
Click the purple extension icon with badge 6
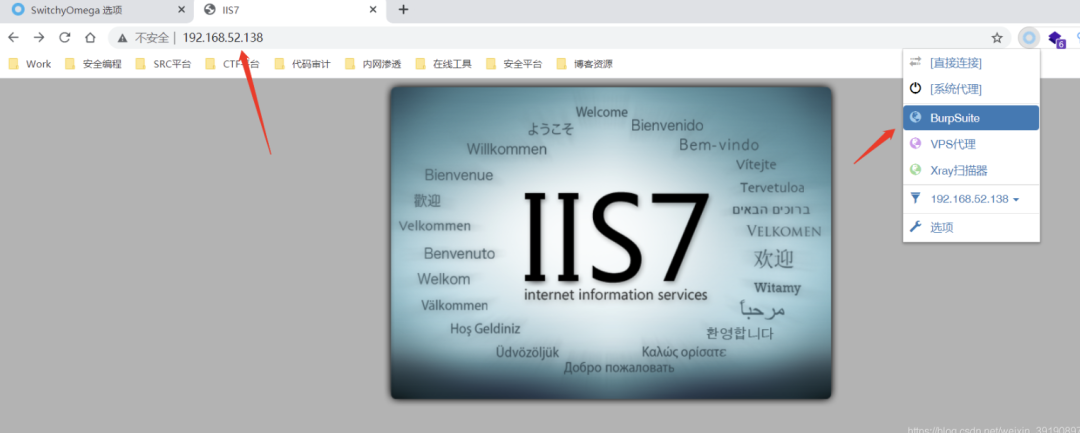1056,39
